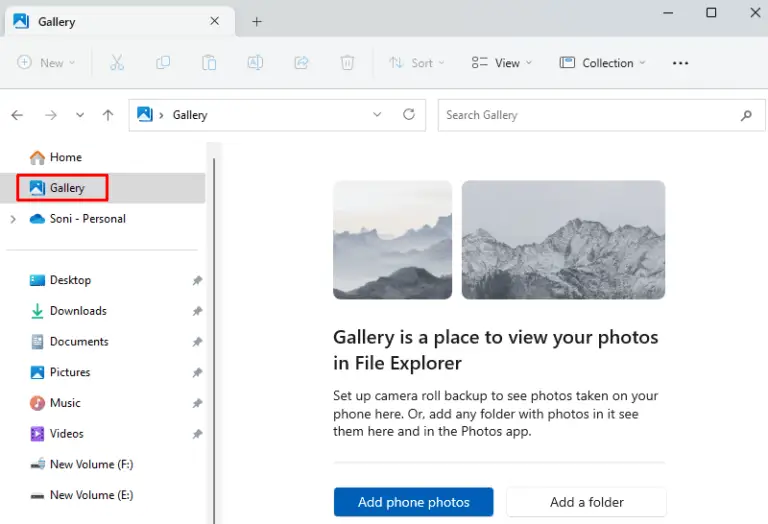Click in the Search Gallery field
Screen dimensions: 768x524
(x=601, y=115)
